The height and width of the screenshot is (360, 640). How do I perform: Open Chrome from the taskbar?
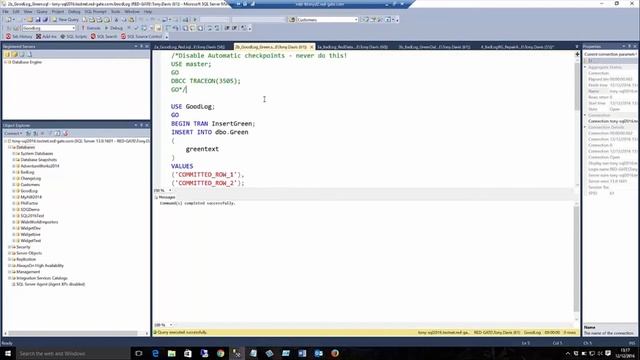pyautogui.click(x=221, y=353)
